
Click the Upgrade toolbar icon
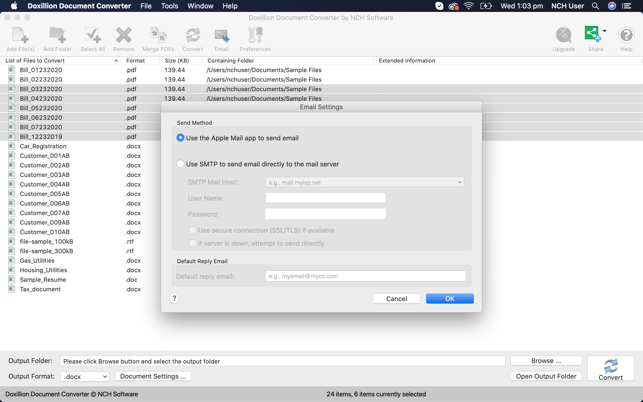point(563,39)
